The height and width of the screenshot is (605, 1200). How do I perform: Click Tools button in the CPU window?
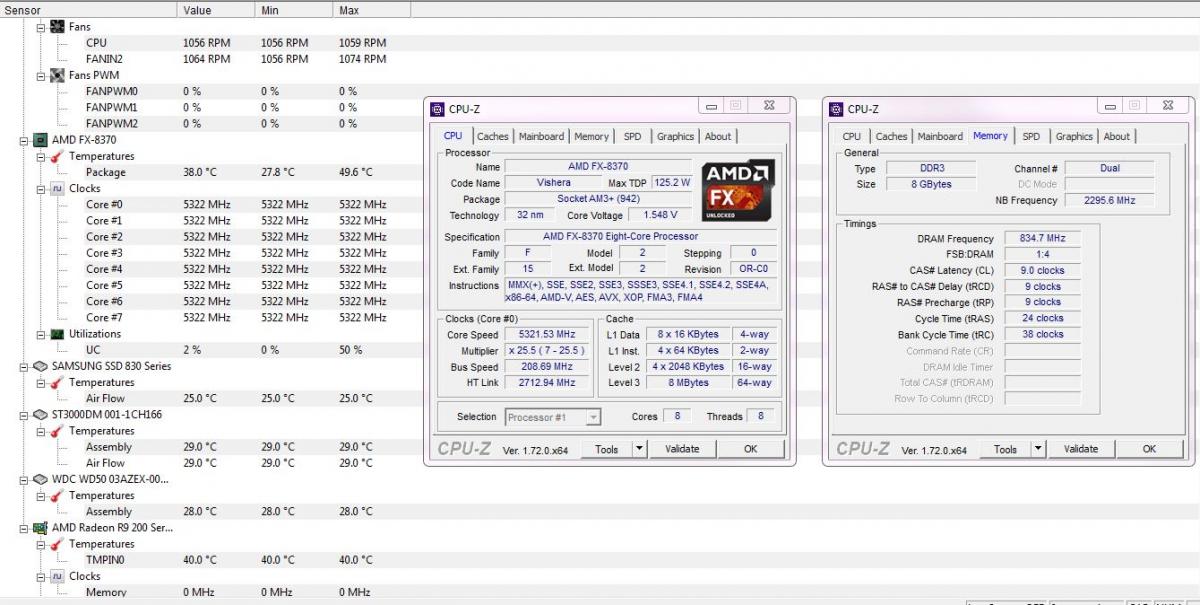[x=607, y=449]
